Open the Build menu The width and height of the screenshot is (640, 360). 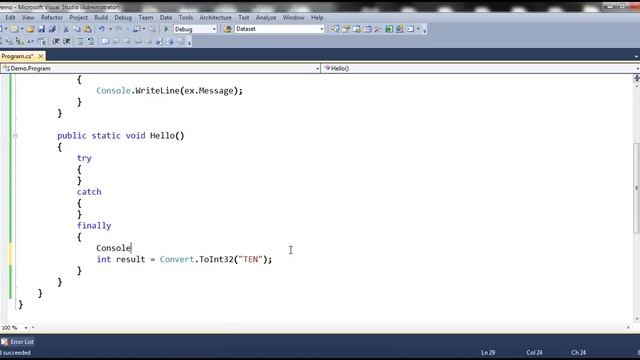101,18
